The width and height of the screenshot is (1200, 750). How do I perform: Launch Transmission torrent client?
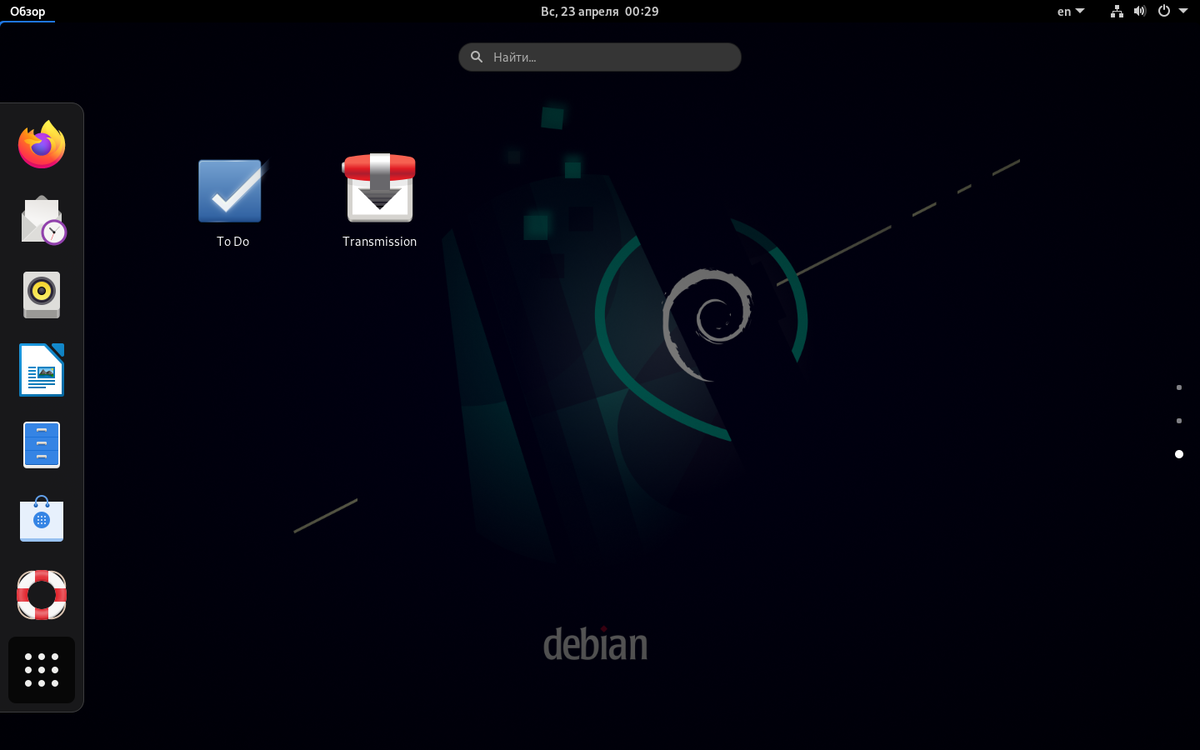(x=380, y=190)
